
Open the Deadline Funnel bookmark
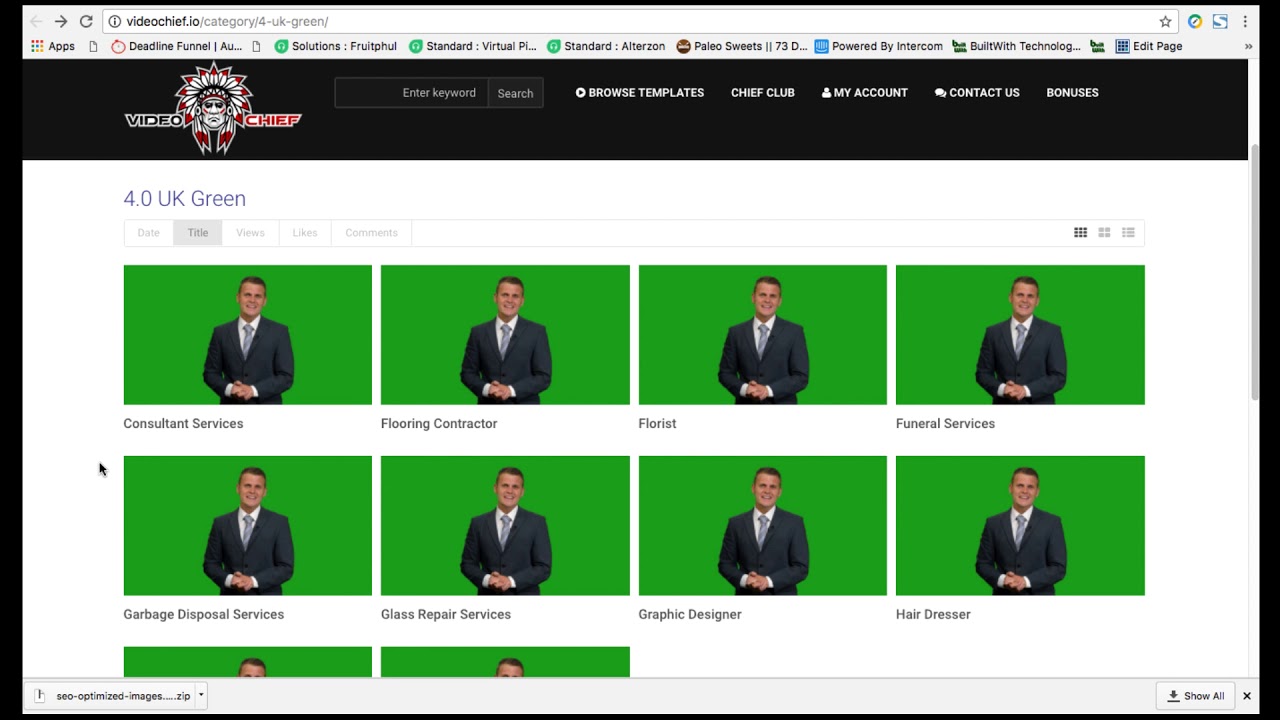pyautogui.click(x=177, y=46)
